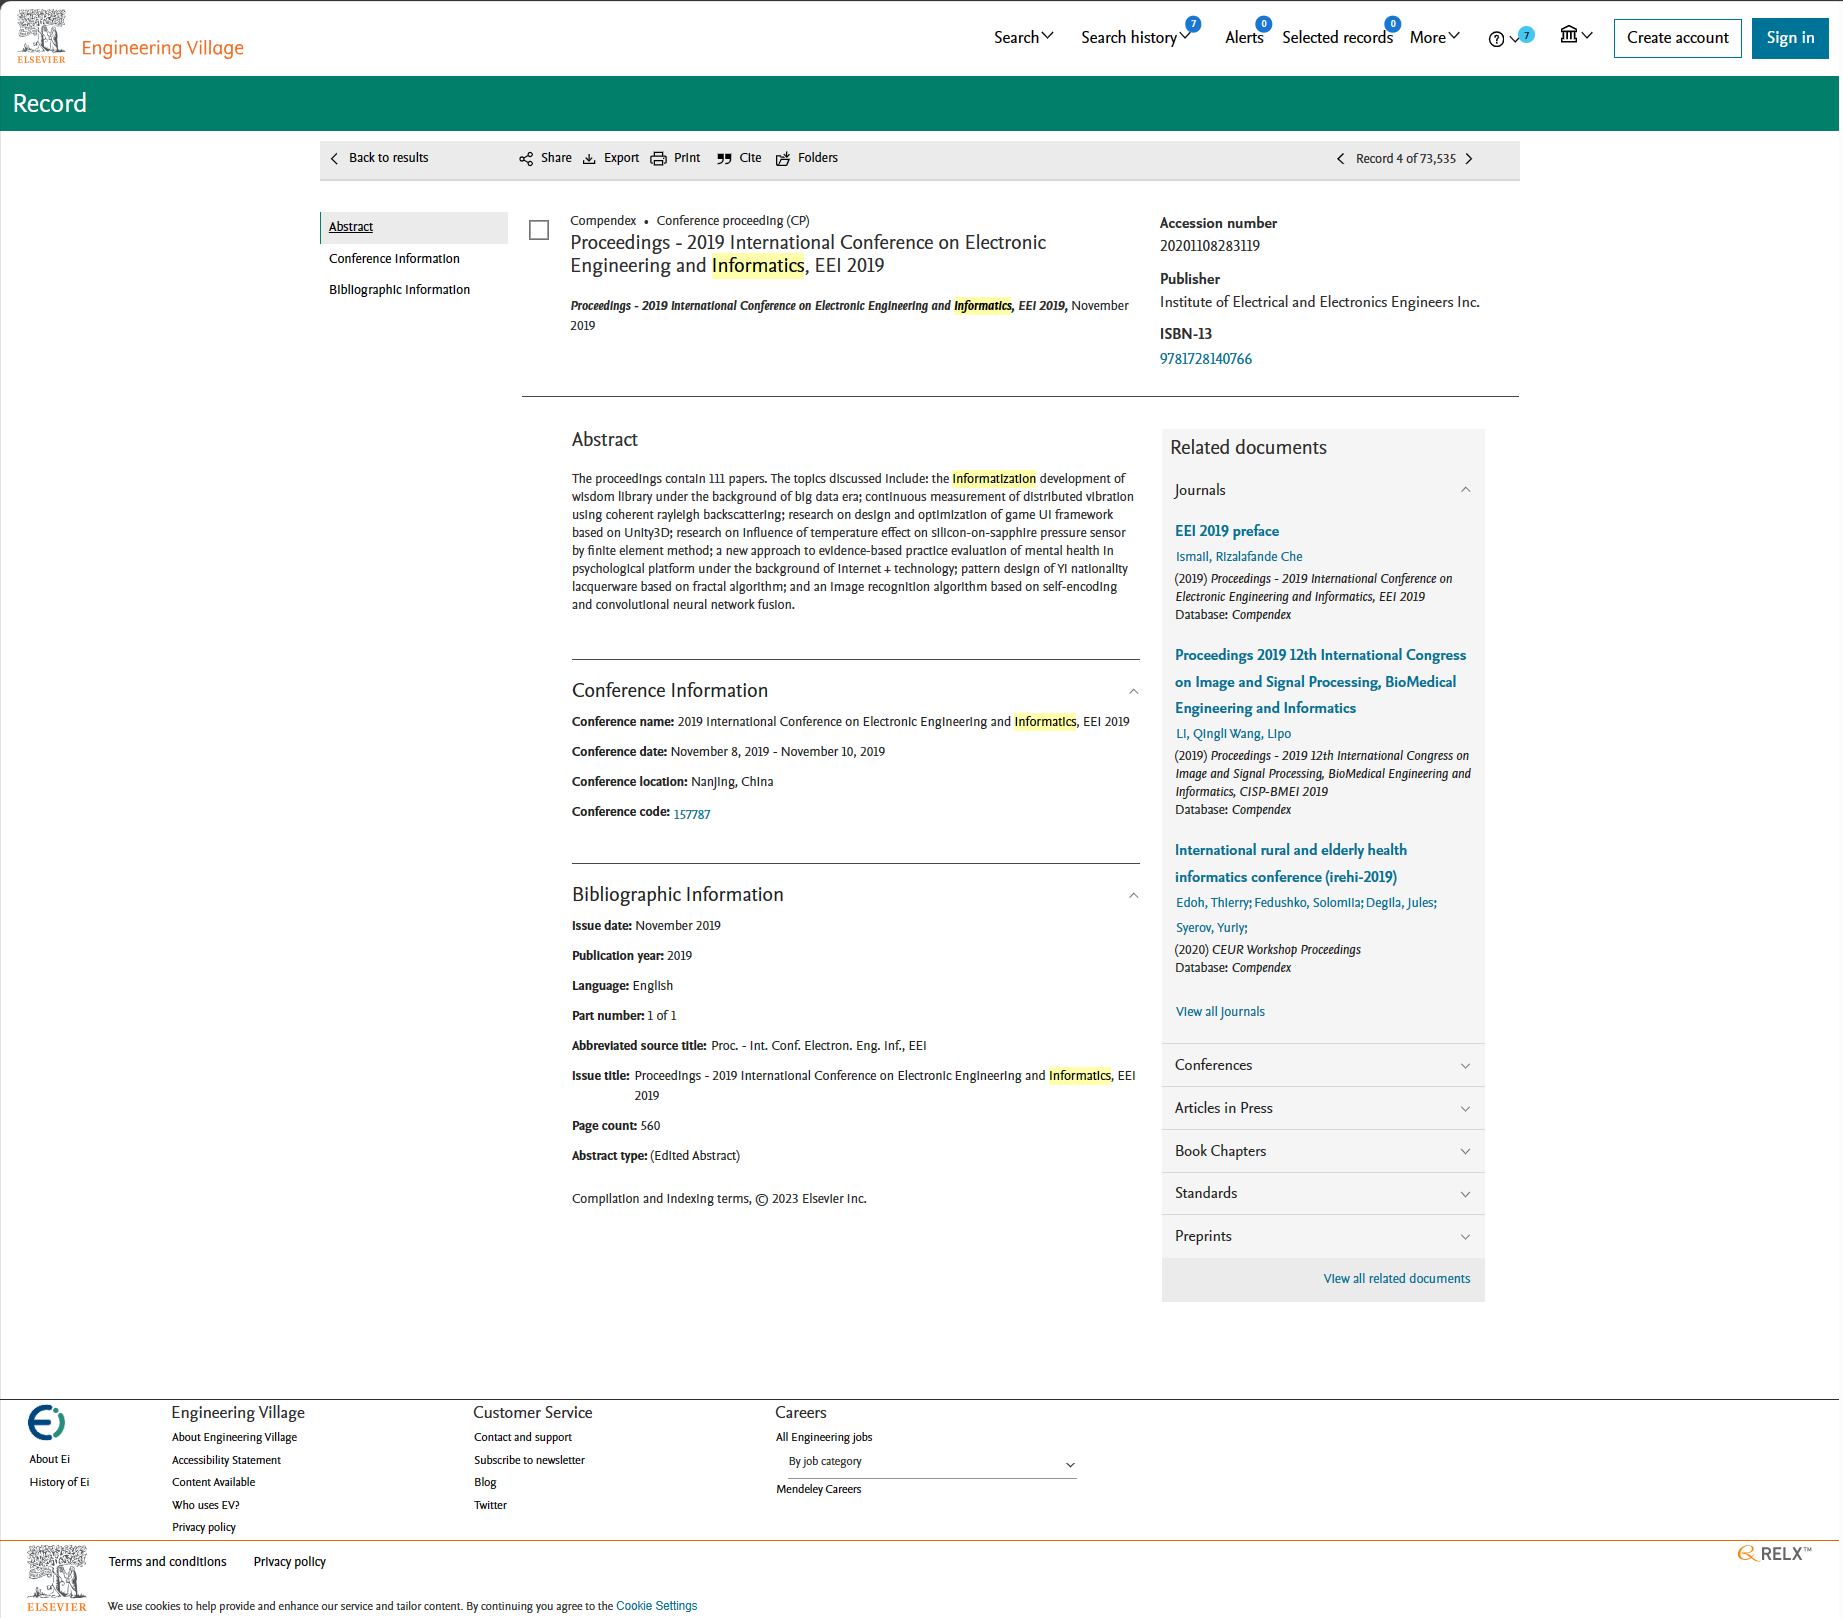Screen dimensions: 1843x1618
Task: Open About Engineering Village footer link
Action: (x=234, y=1437)
